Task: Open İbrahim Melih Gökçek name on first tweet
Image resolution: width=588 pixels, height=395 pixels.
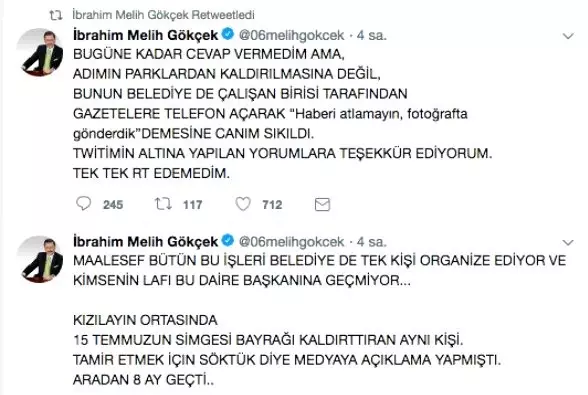Action: click(145, 35)
